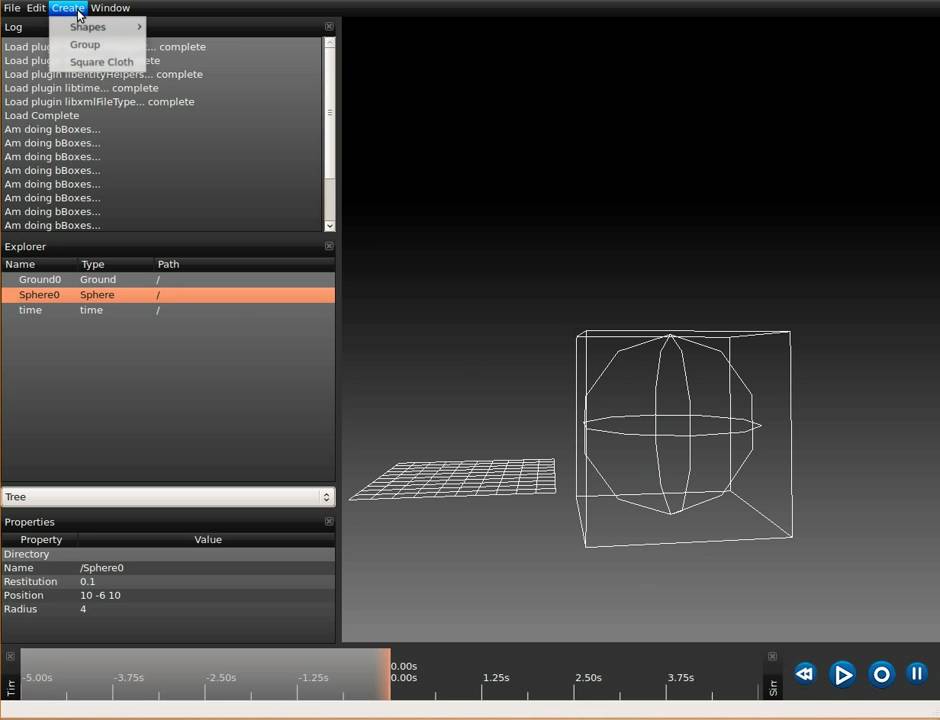Open the Window menu
Viewport: 940px width, 720px height.
click(x=110, y=8)
